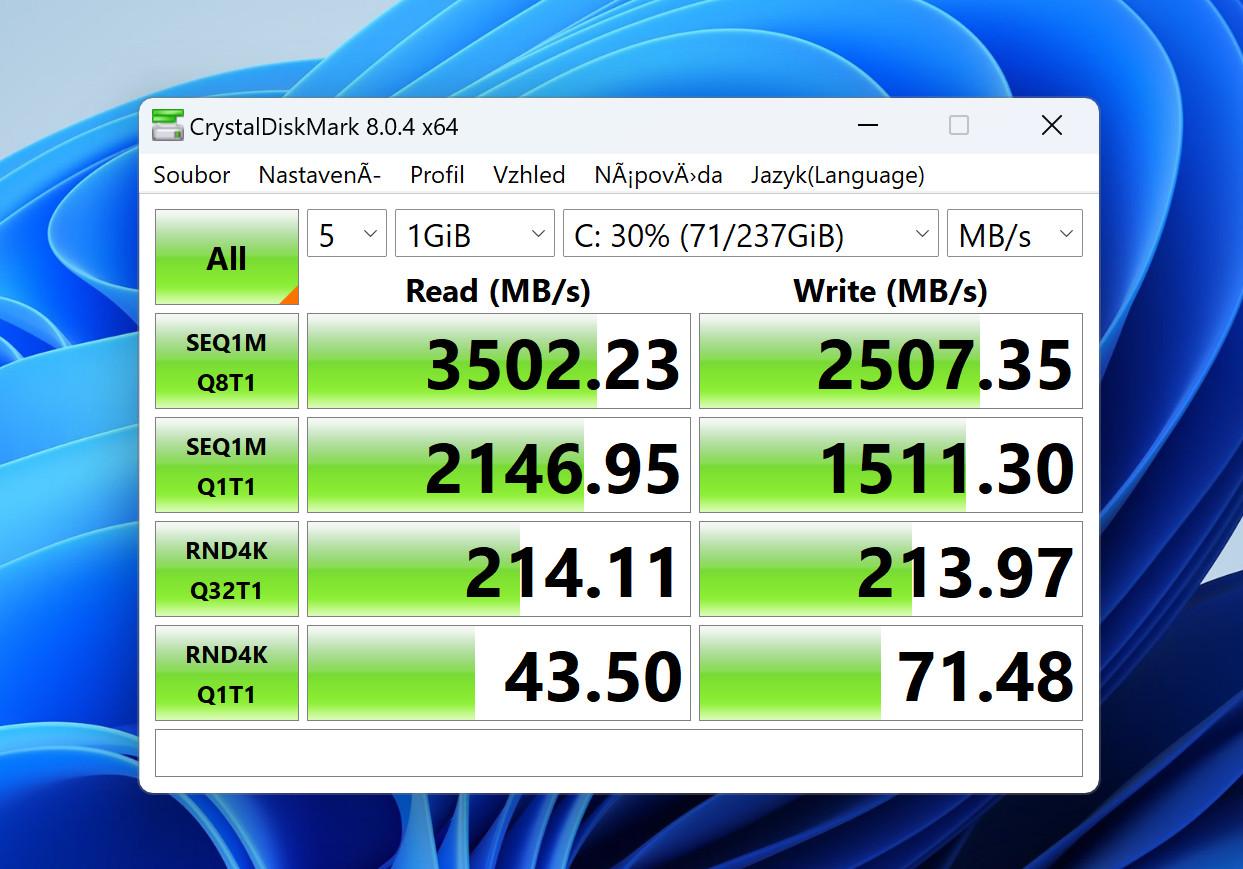The height and width of the screenshot is (869, 1243).
Task: Click the 43.50 random read result
Action: point(499,673)
